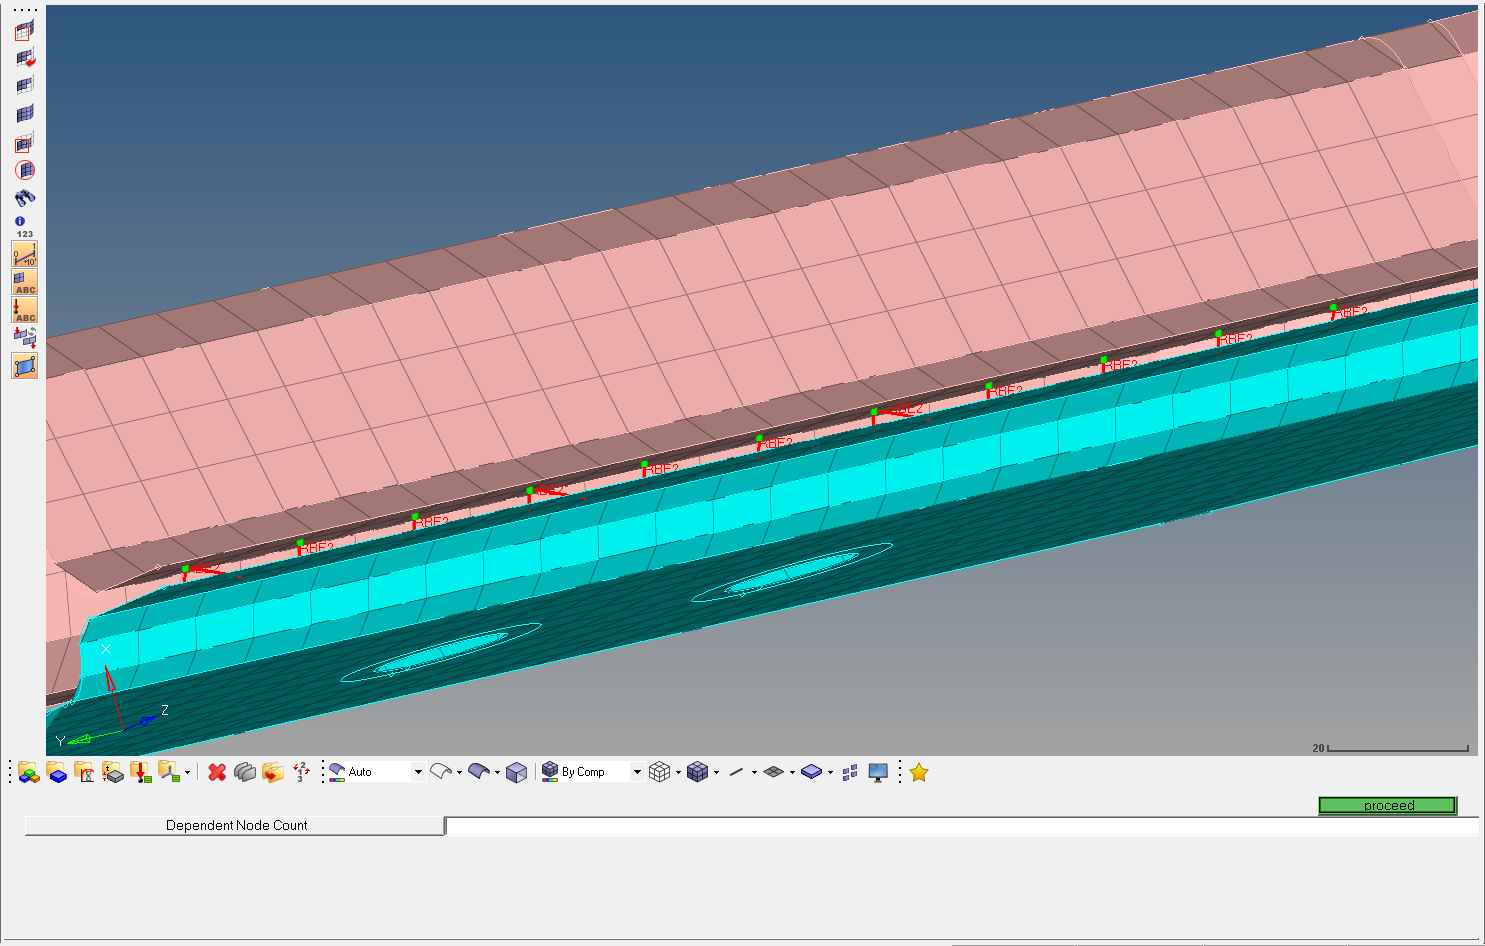The width and height of the screenshot is (1485, 946).
Task: Click the renumber 1-2-3 icon
Action: [300, 772]
